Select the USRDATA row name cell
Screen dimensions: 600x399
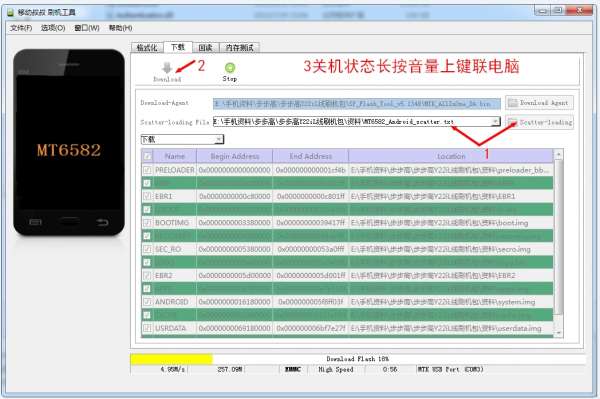174,328
